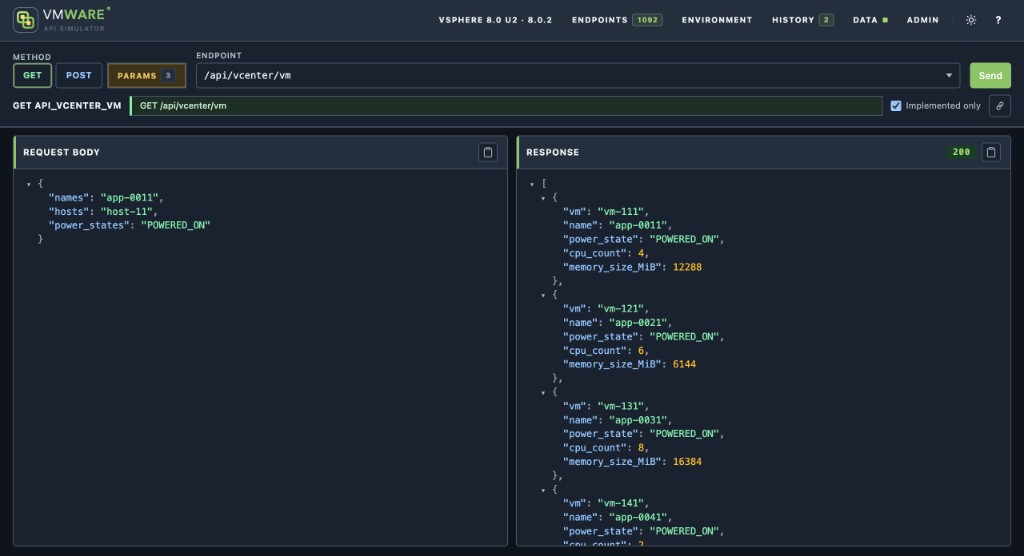Click the "vm-131" value in response
The height and width of the screenshot is (556, 1024).
tap(620, 406)
